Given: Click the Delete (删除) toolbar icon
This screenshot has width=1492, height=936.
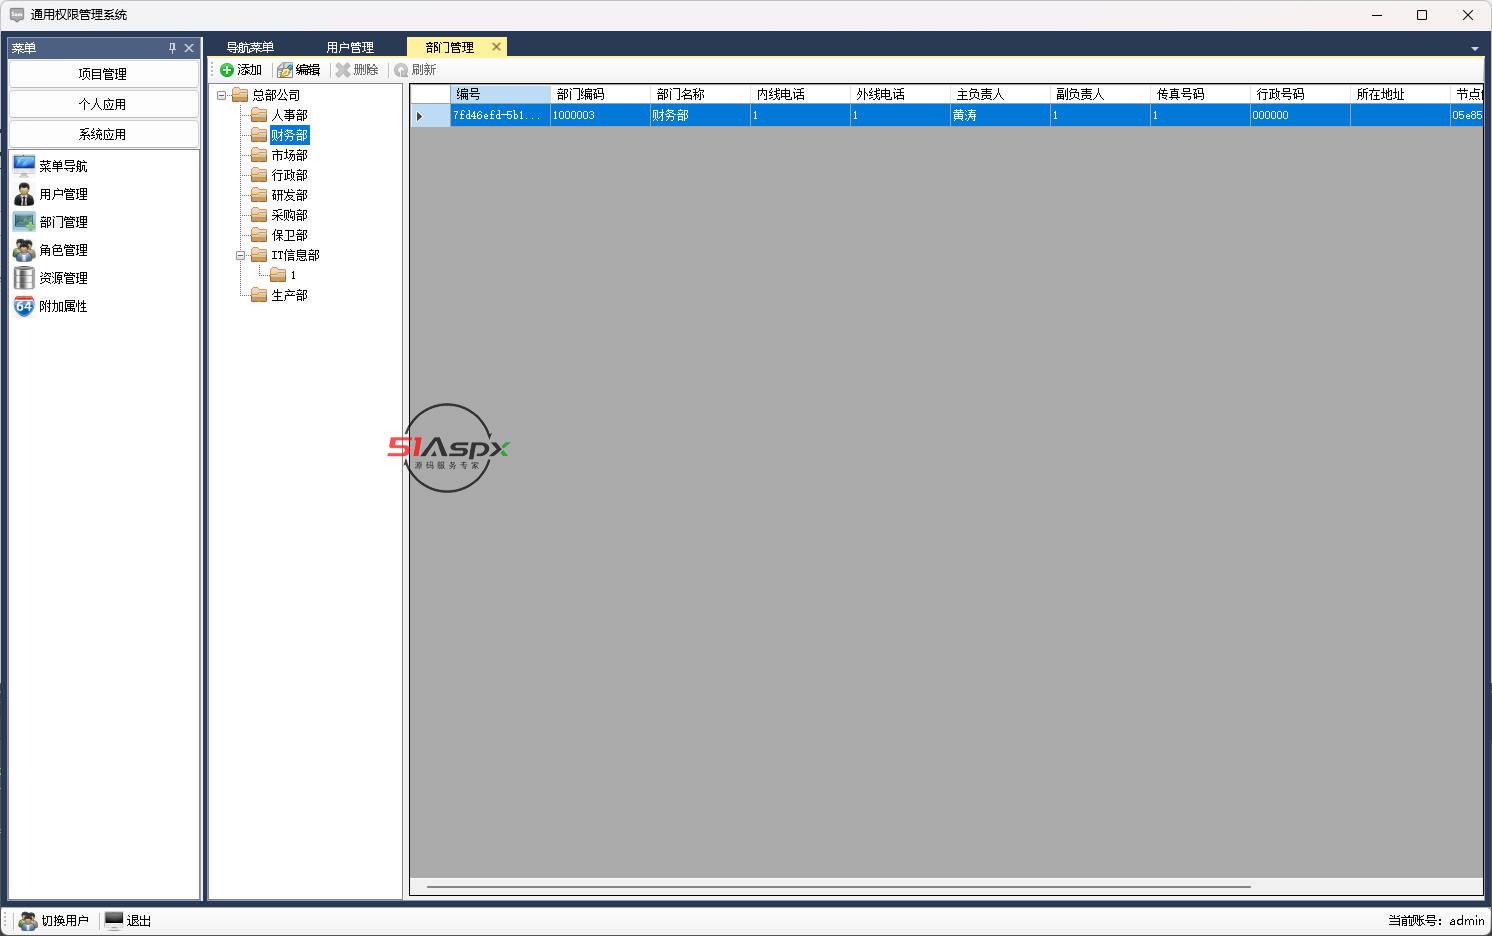Looking at the screenshot, I should (x=343, y=70).
